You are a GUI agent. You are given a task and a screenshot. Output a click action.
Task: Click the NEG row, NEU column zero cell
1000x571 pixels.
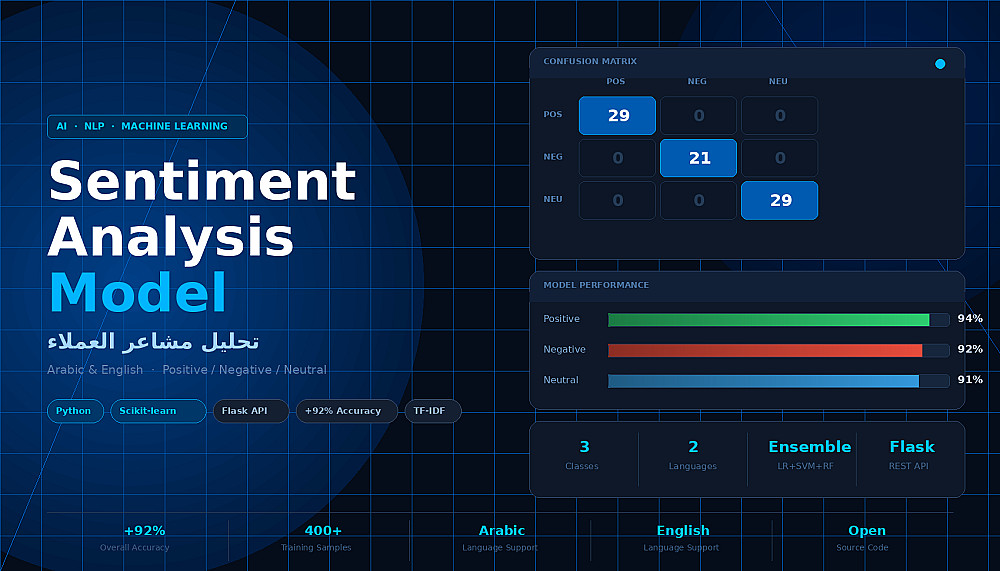[x=779, y=158]
